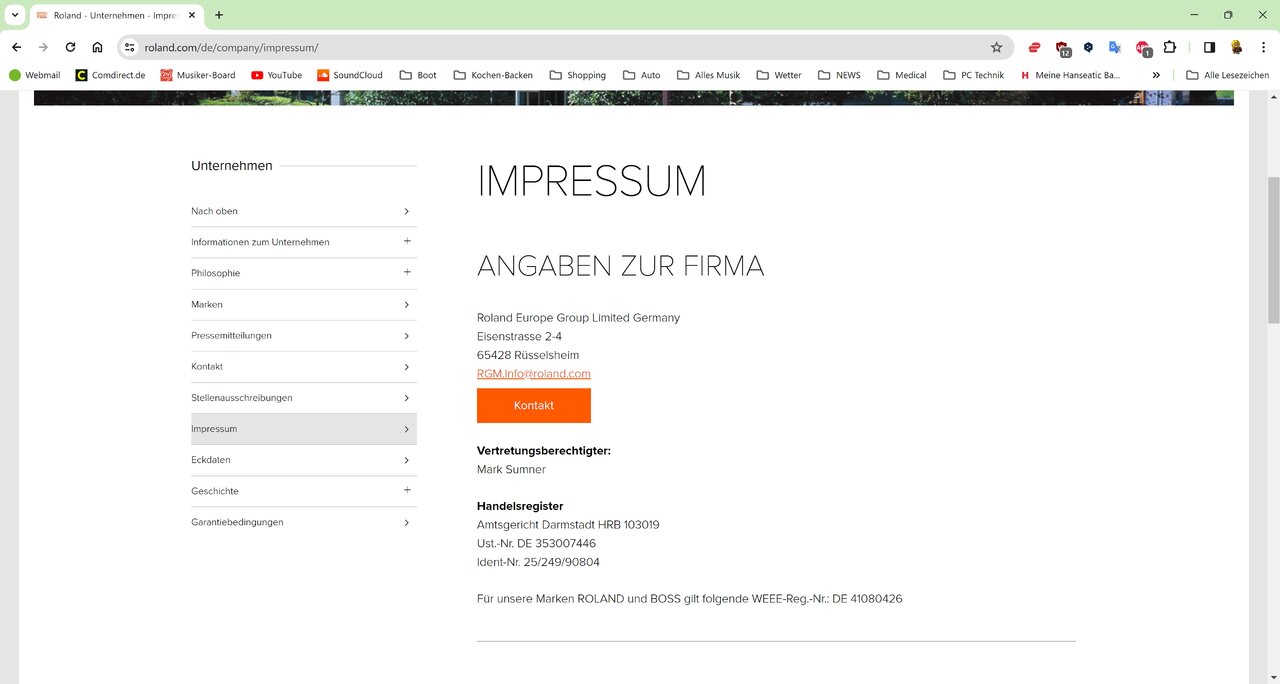1280x684 pixels.
Task: Open the Boot bookmark folder
Action: pos(418,75)
